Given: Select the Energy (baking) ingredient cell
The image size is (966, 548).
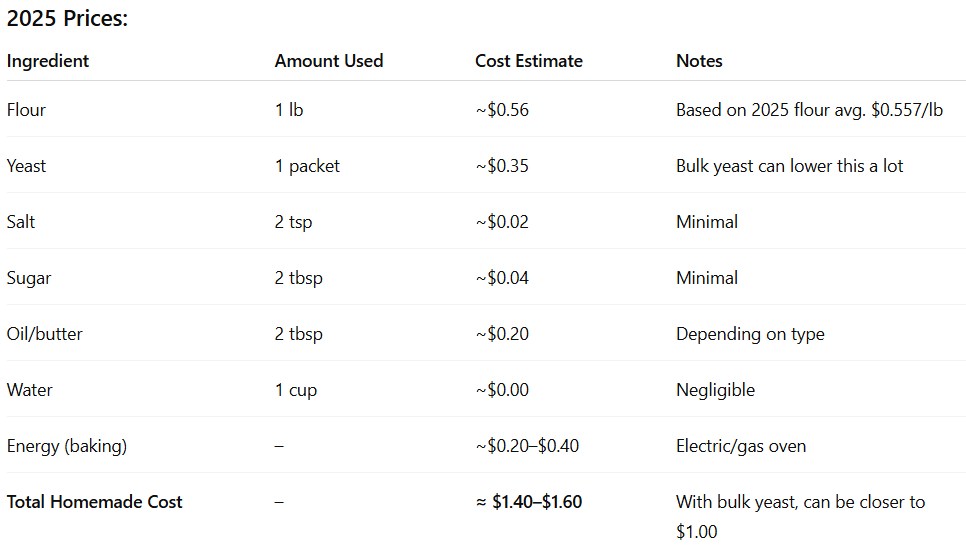Looking at the screenshot, I should click(67, 446).
